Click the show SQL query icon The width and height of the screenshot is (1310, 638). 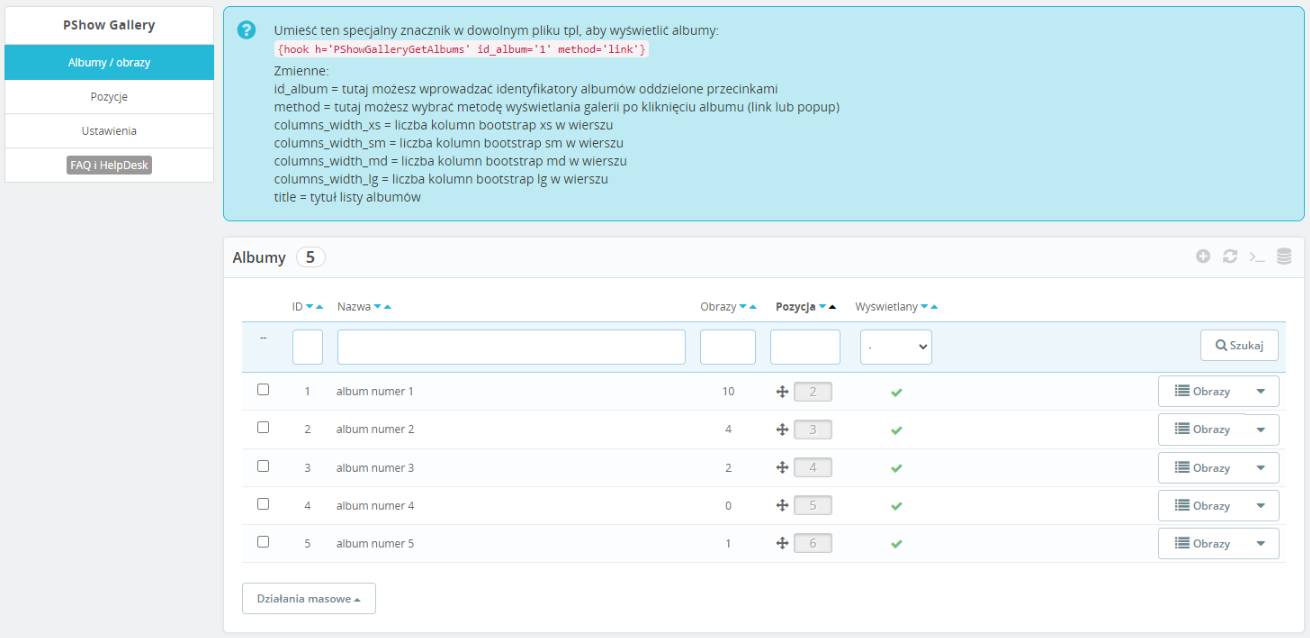(1257, 257)
